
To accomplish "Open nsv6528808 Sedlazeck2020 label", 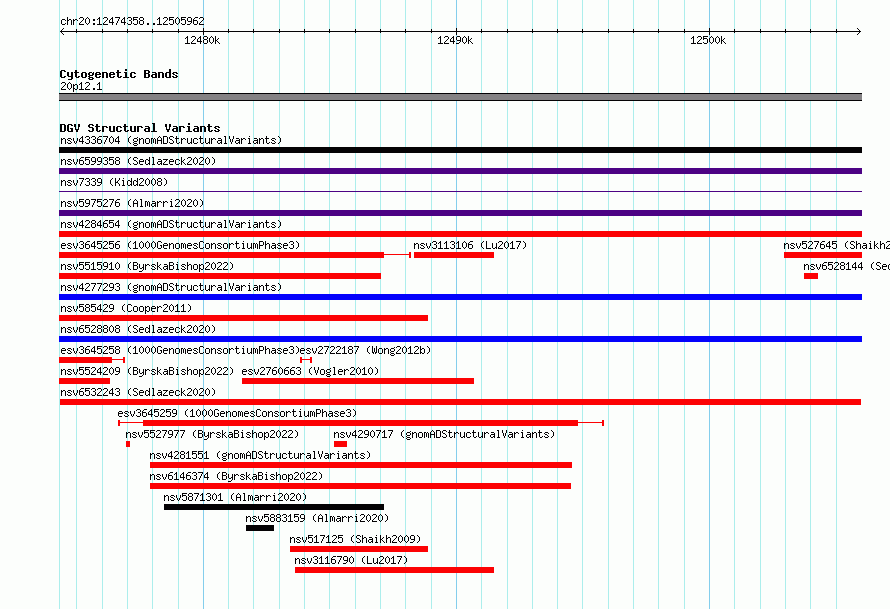I will (x=138, y=329).
